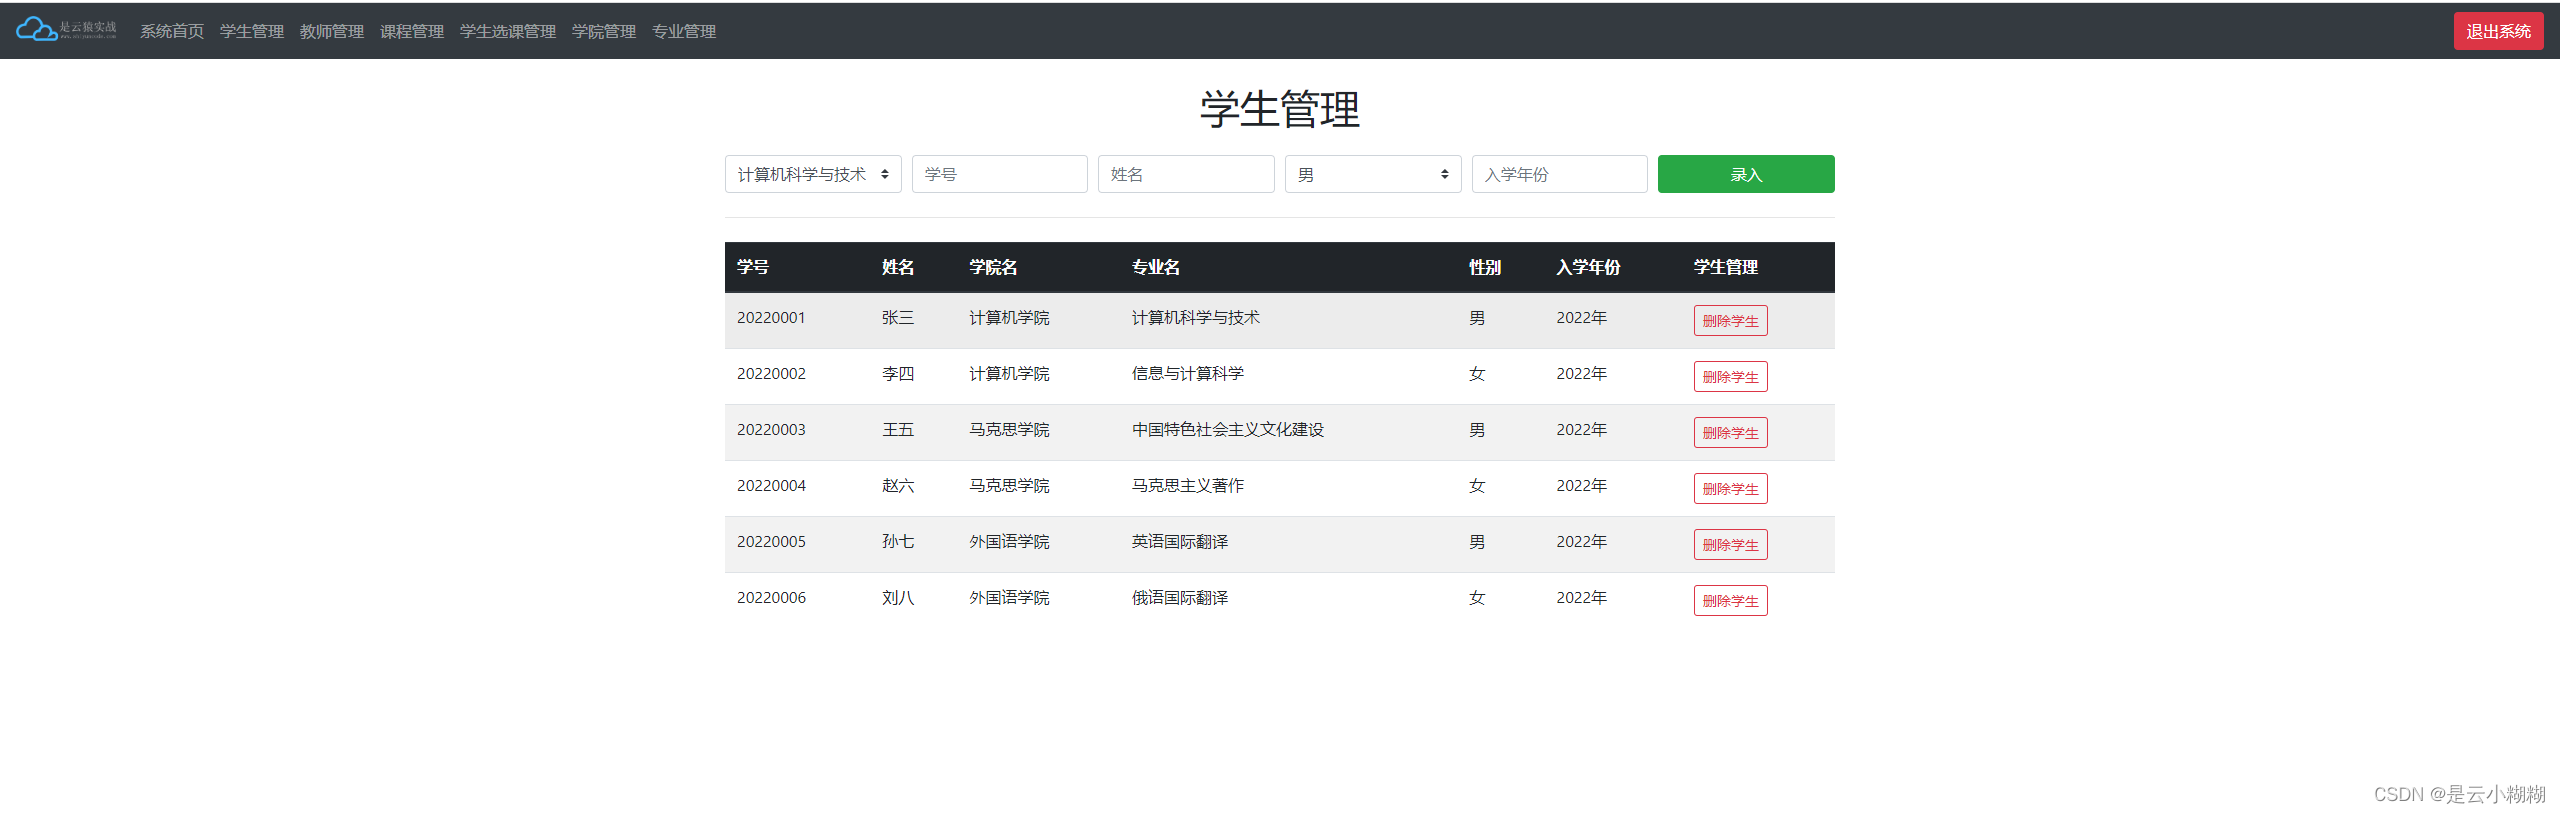Click 2022年 in 张三 row
The height and width of the screenshot is (814, 2560).
[x=1582, y=318]
